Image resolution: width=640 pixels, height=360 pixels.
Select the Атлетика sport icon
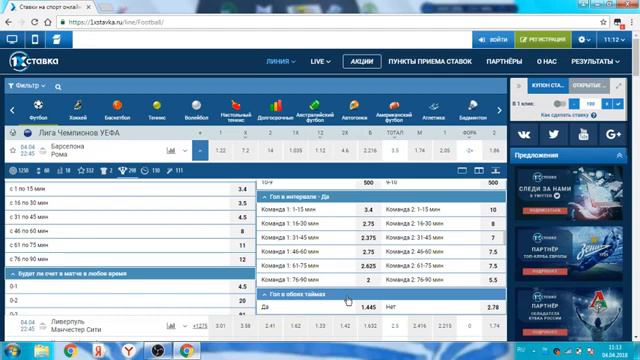(x=433, y=110)
